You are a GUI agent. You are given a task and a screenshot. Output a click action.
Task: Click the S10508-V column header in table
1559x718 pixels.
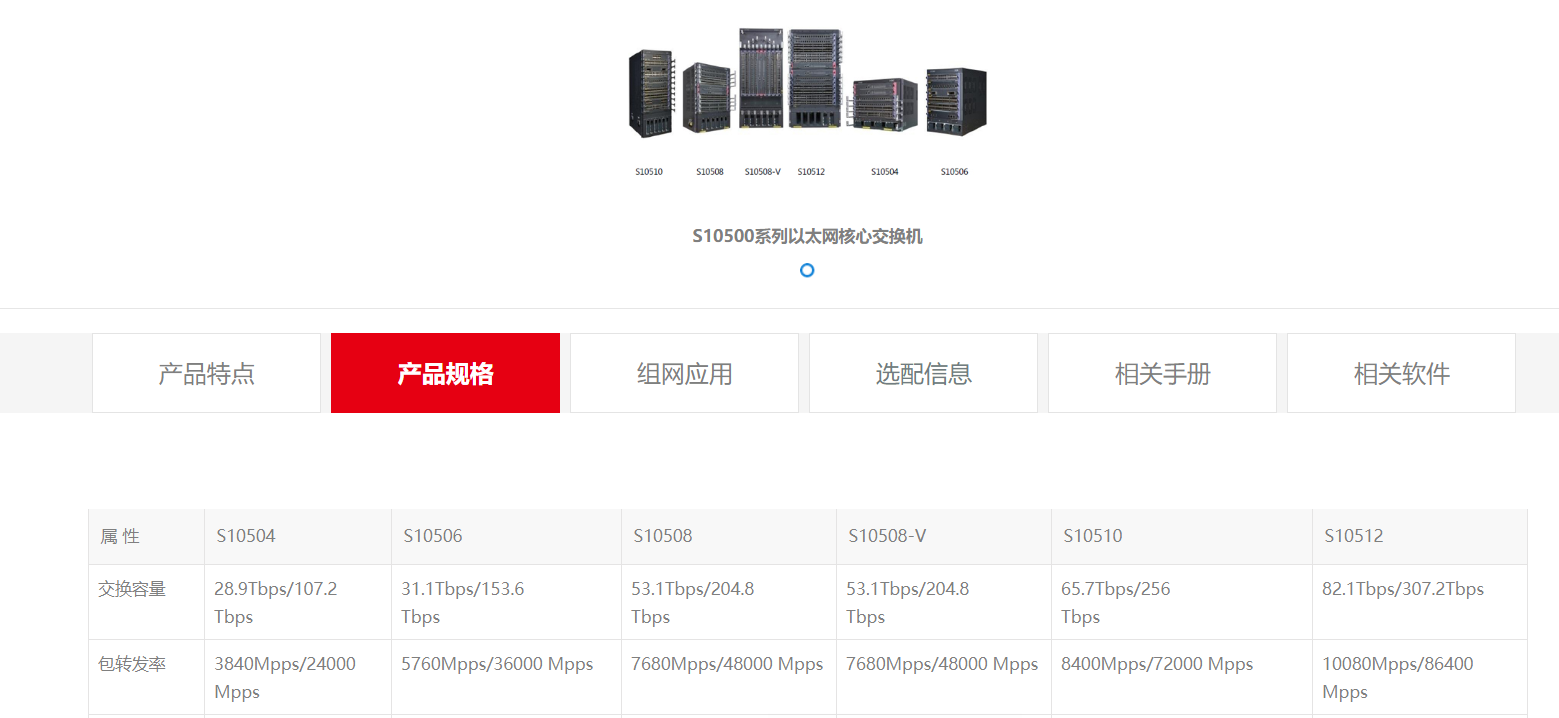click(944, 537)
